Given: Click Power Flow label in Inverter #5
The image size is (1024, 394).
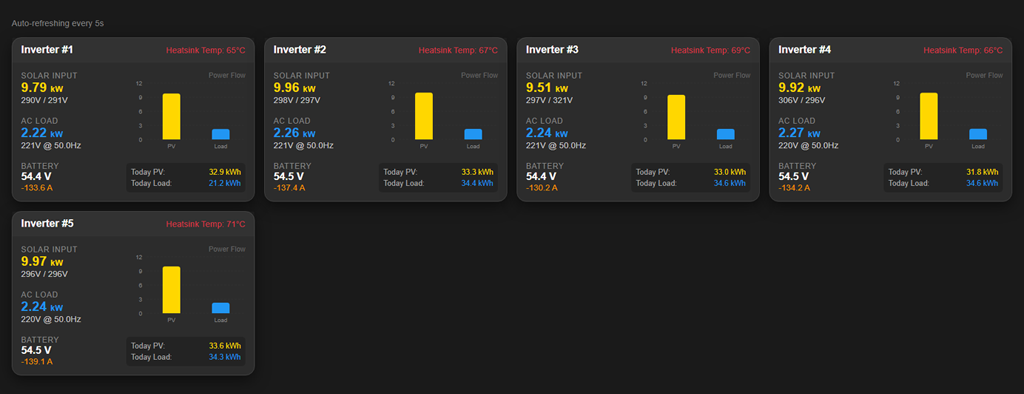Looking at the screenshot, I should (x=227, y=249).
